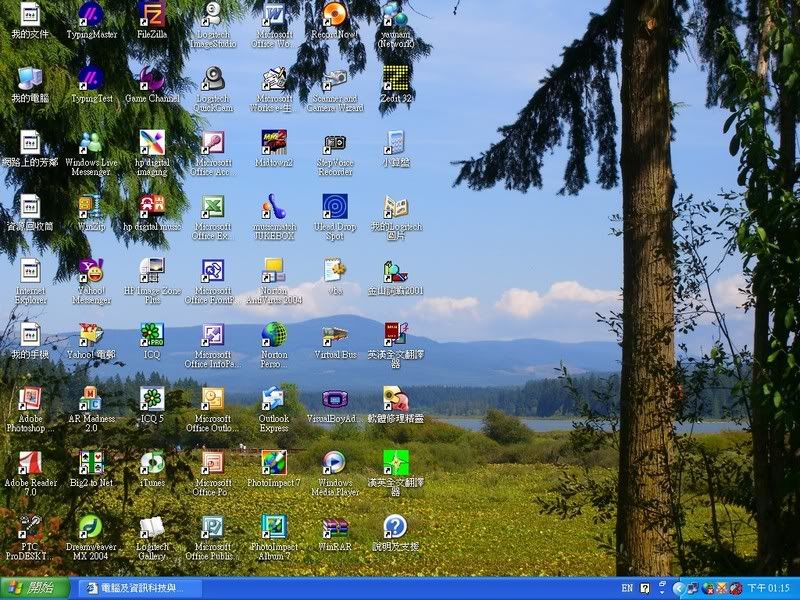Viewport: 800px width, 600px height.
Task: Click the PhotoImpact Album 7 icon
Action: click(274, 527)
